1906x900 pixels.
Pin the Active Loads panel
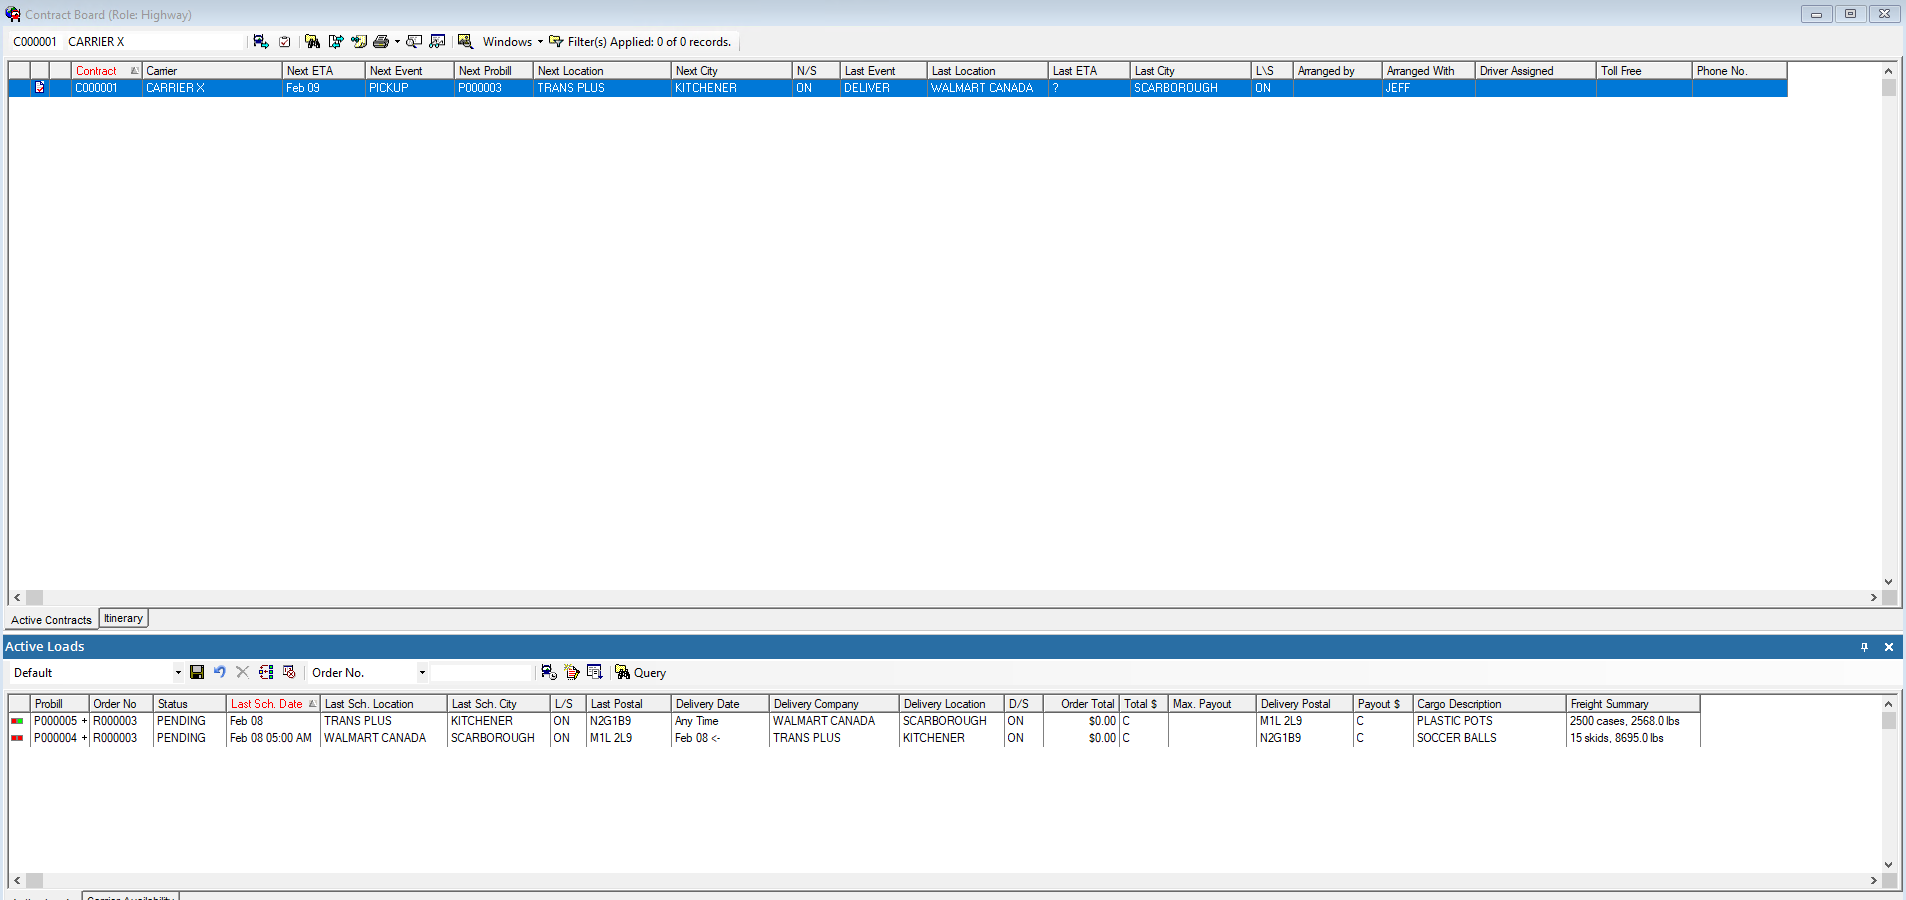1862,647
